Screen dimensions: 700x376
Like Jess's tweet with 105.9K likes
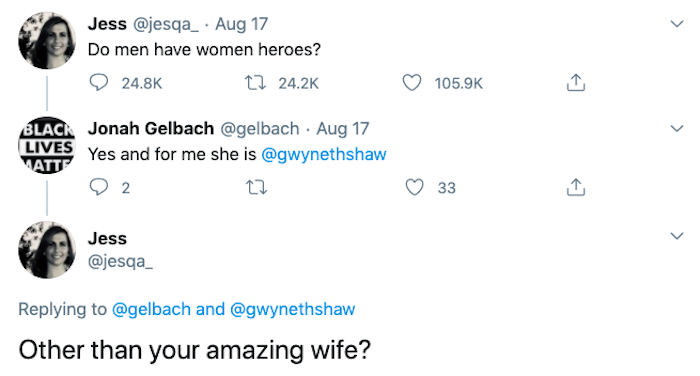pyautogui.click(x=412, y=83)
